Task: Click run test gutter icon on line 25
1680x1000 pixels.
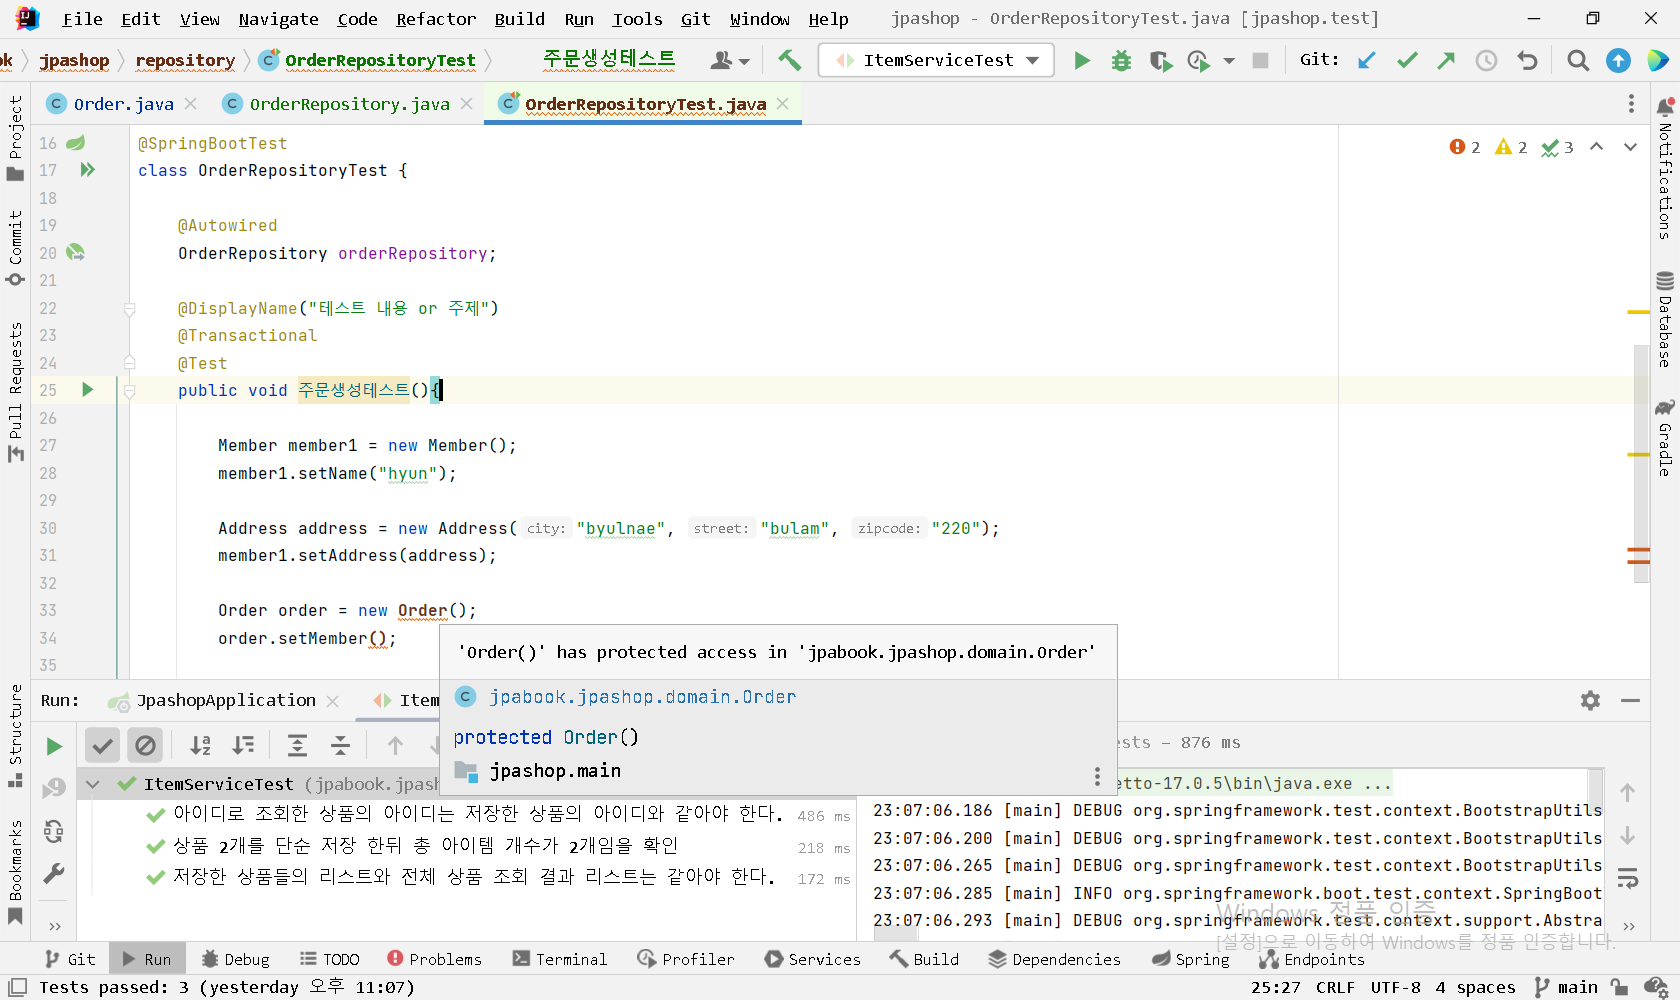Action: (87, 390)
